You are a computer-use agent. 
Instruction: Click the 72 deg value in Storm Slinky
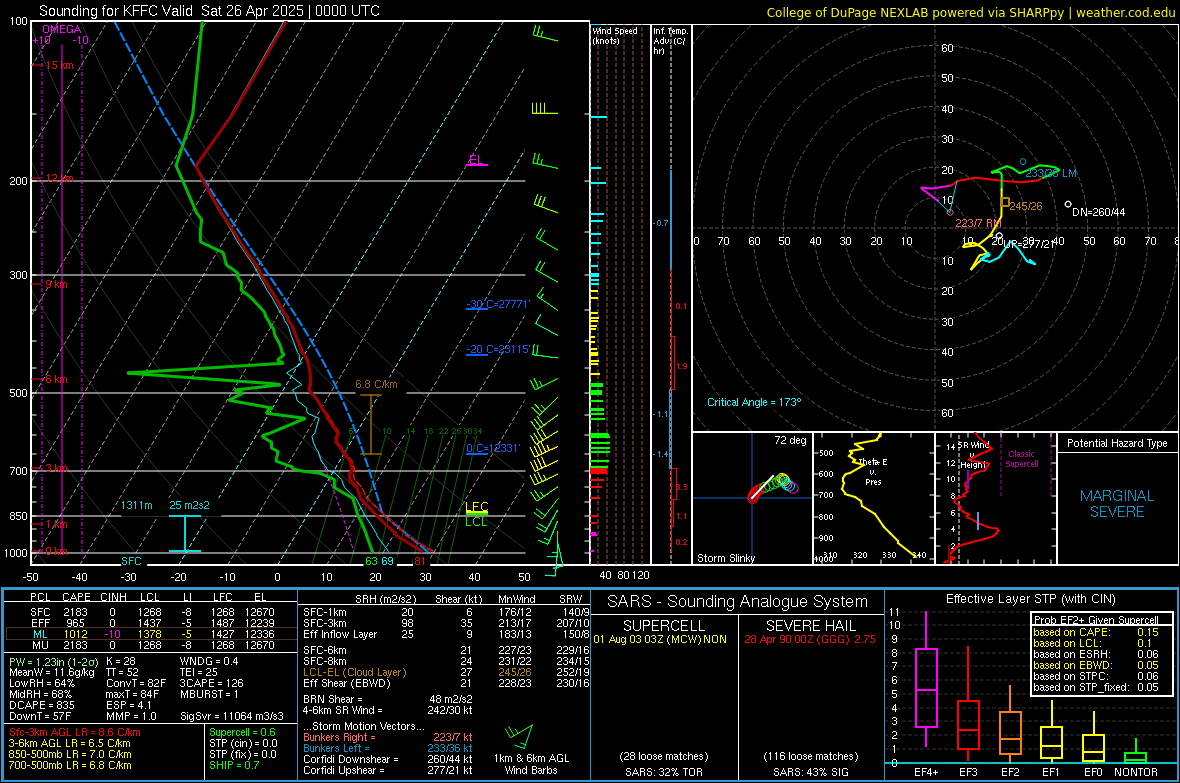pyautogui.click(x=790, y=440)
